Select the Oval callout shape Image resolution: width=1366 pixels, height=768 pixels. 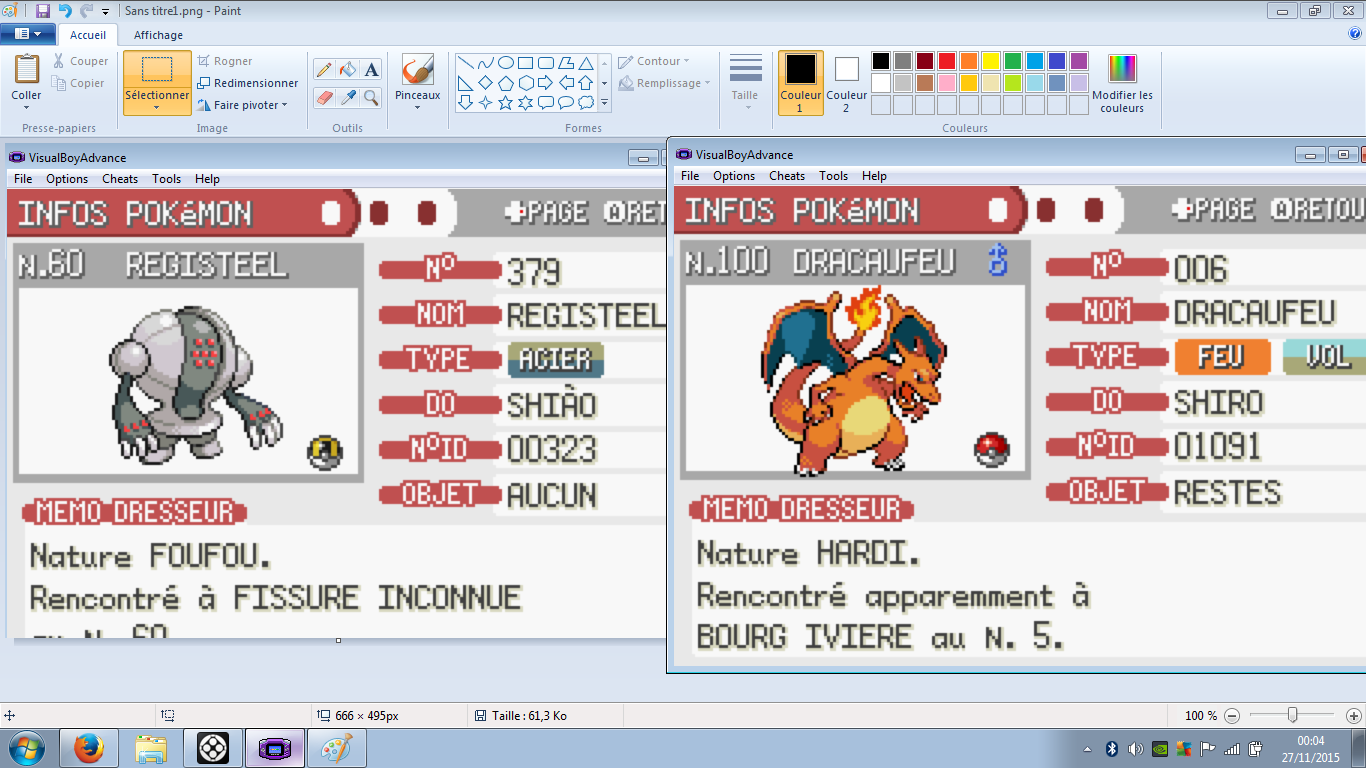coord(566,102)
